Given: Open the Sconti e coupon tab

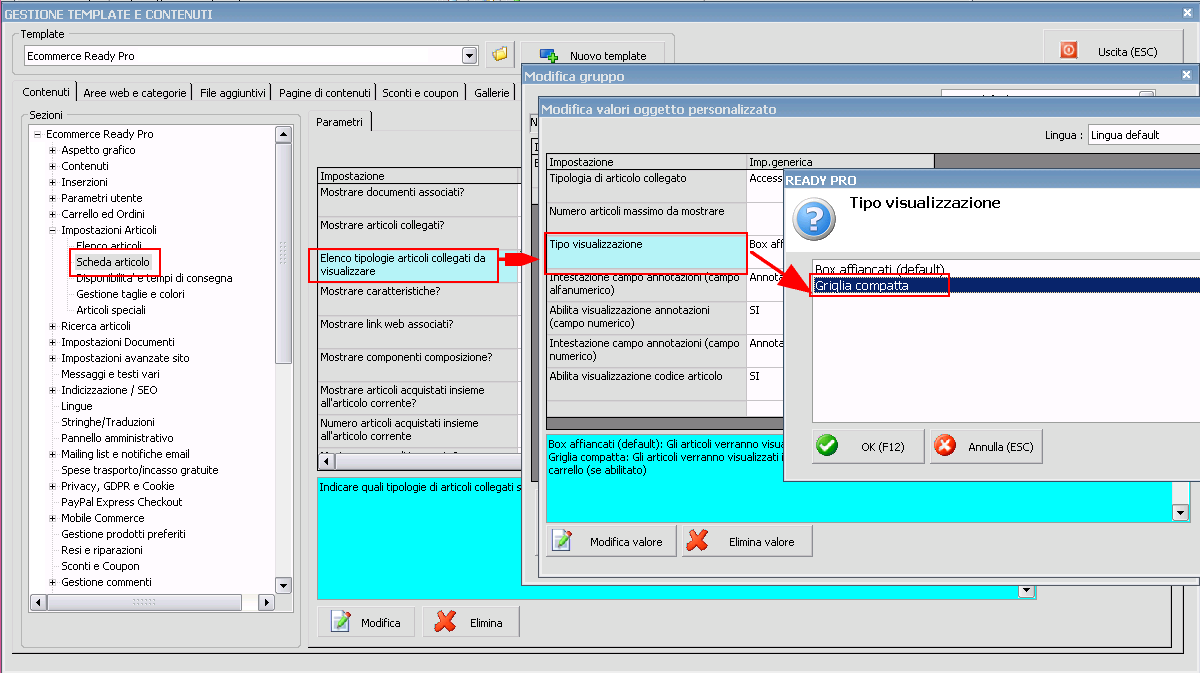Looking at the screenshot, I should coord(420,93).
